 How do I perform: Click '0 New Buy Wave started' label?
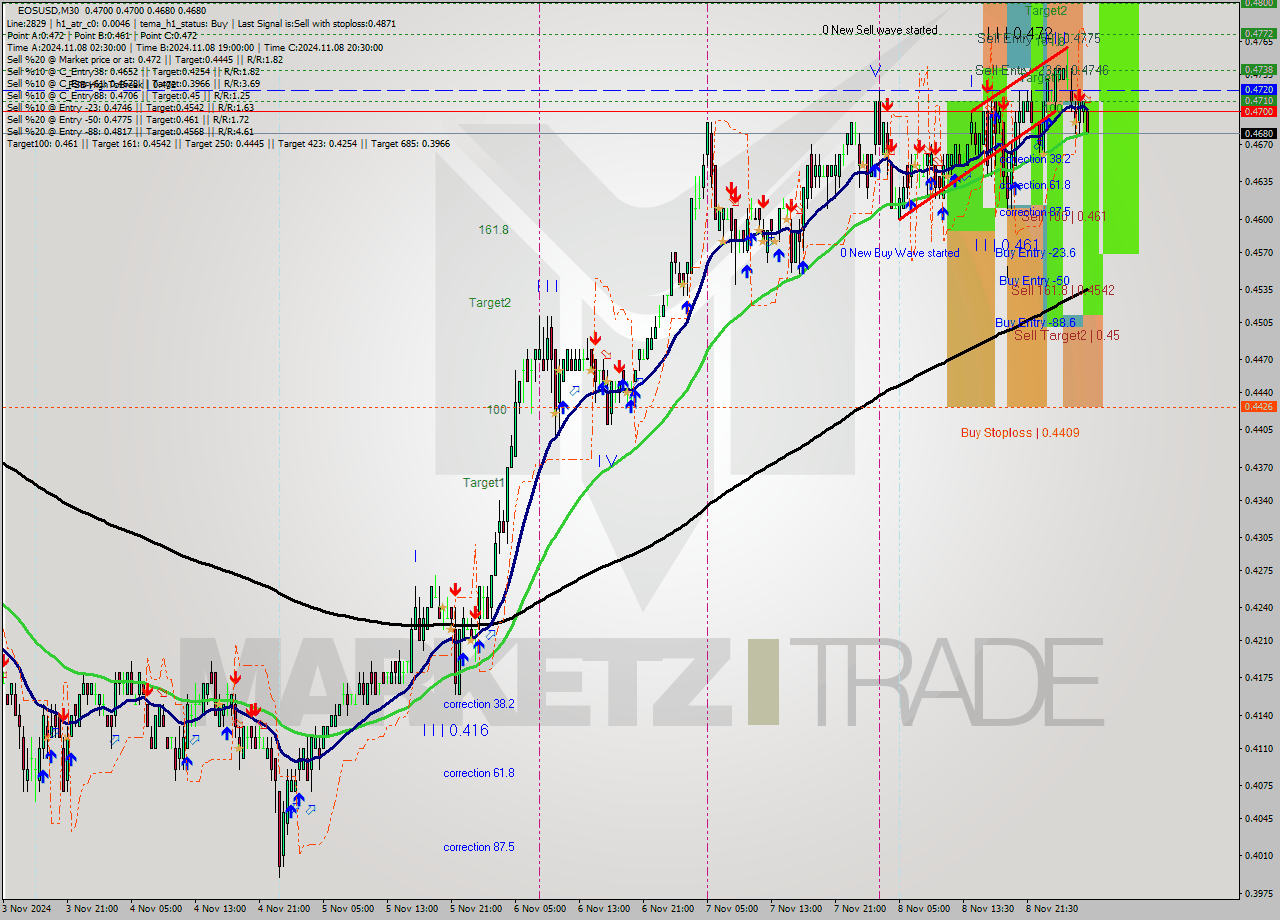(899, 253)
